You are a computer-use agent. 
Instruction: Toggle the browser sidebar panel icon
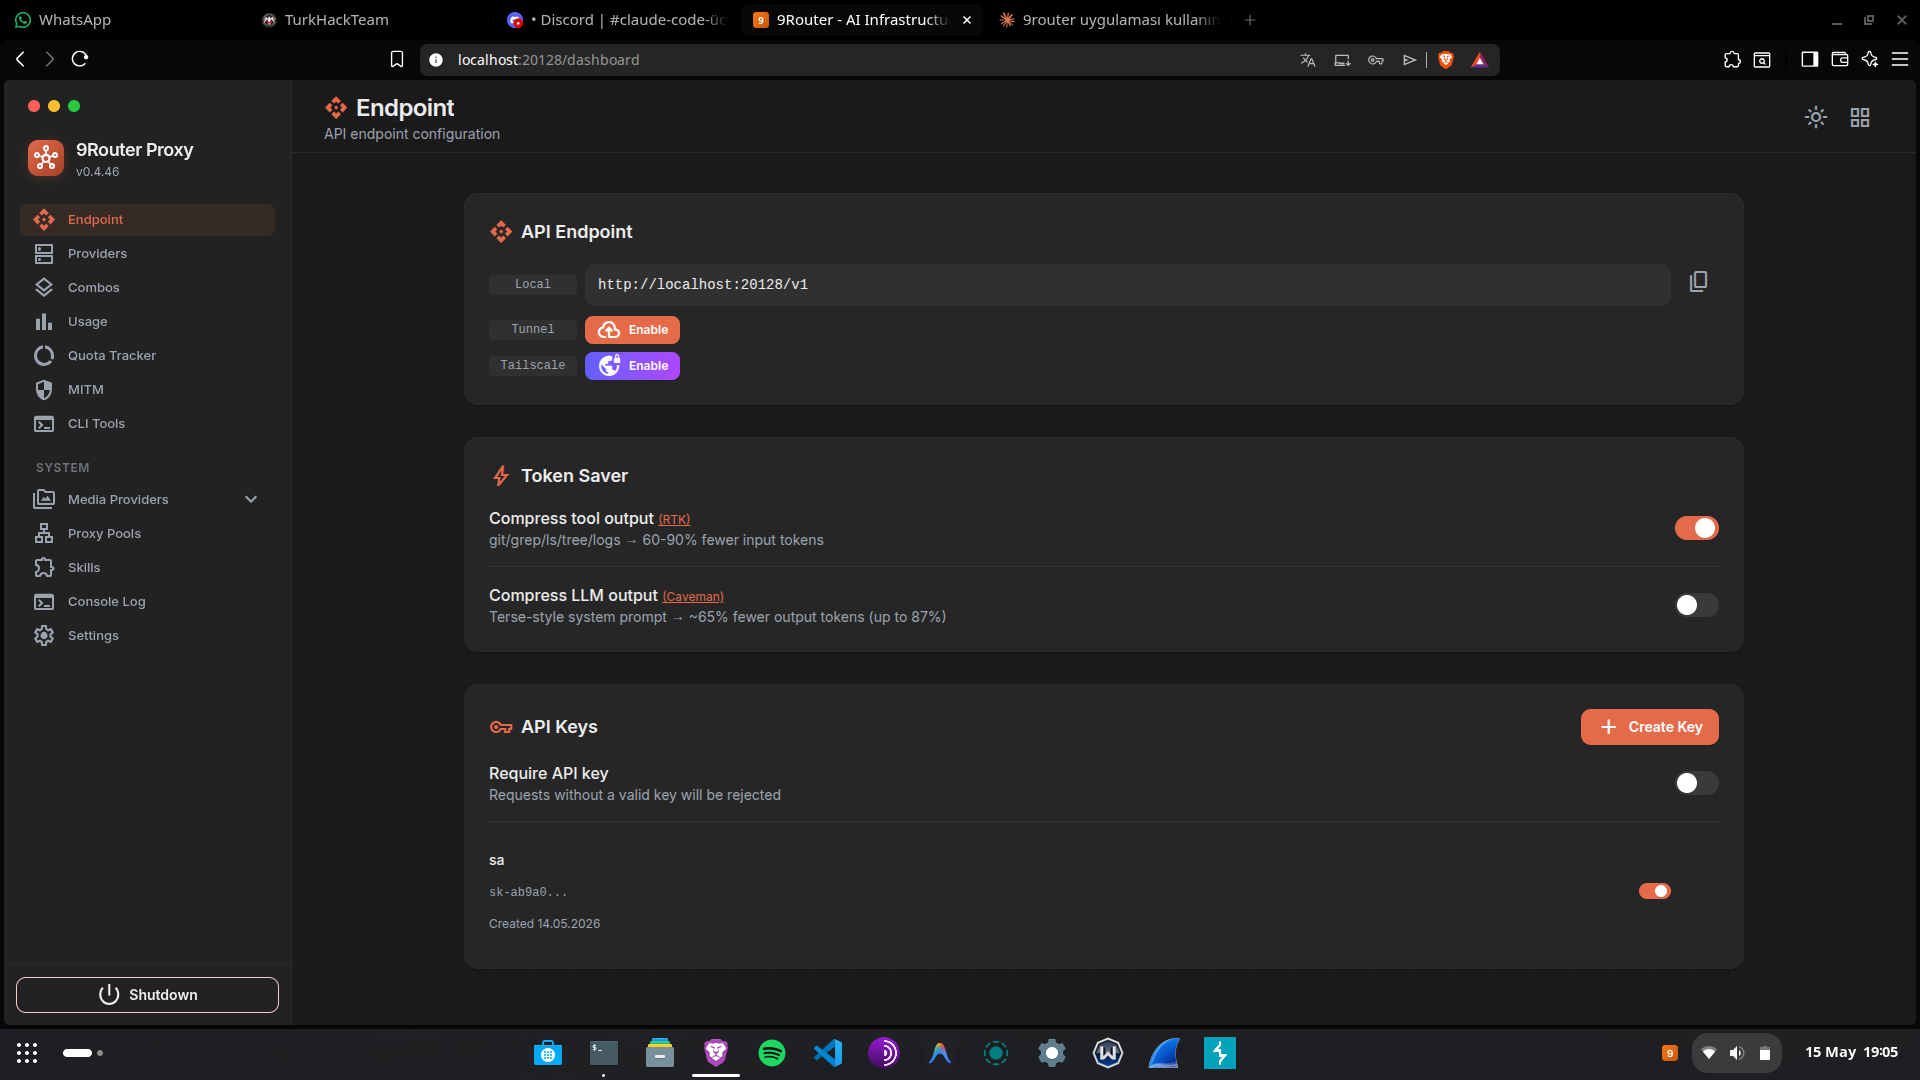pyautogui.click(x=1809, y=60)
